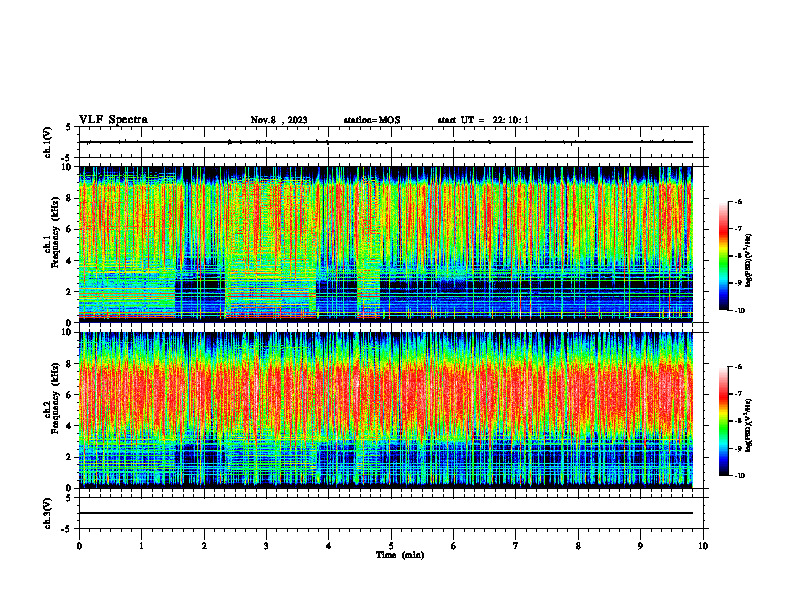Click the ch.1 spectrogram color scale bar

point(723,256)
